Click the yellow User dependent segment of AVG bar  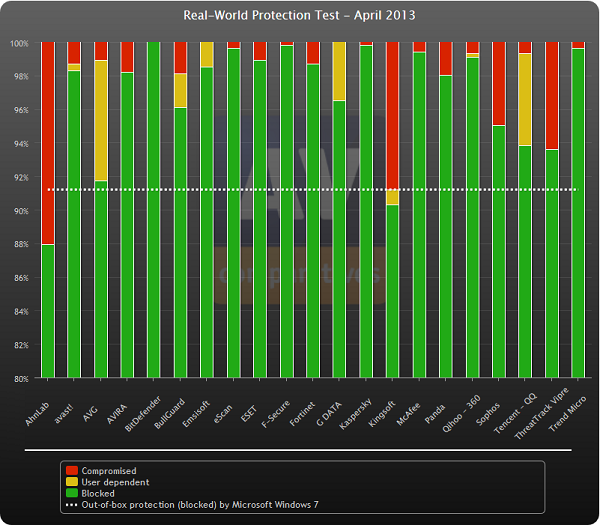coord(101,121)
